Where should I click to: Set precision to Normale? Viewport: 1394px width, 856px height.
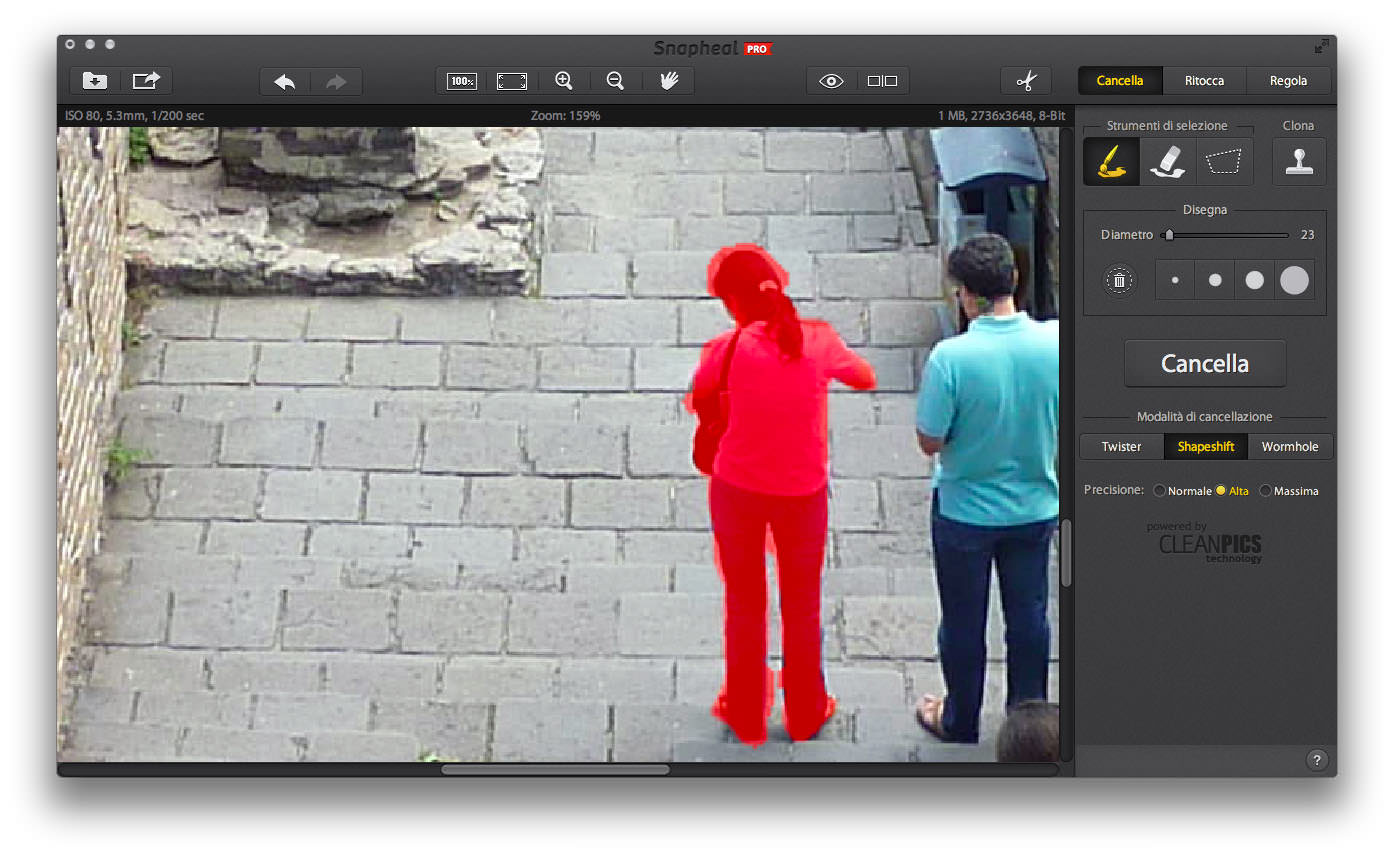(1183, 491)
